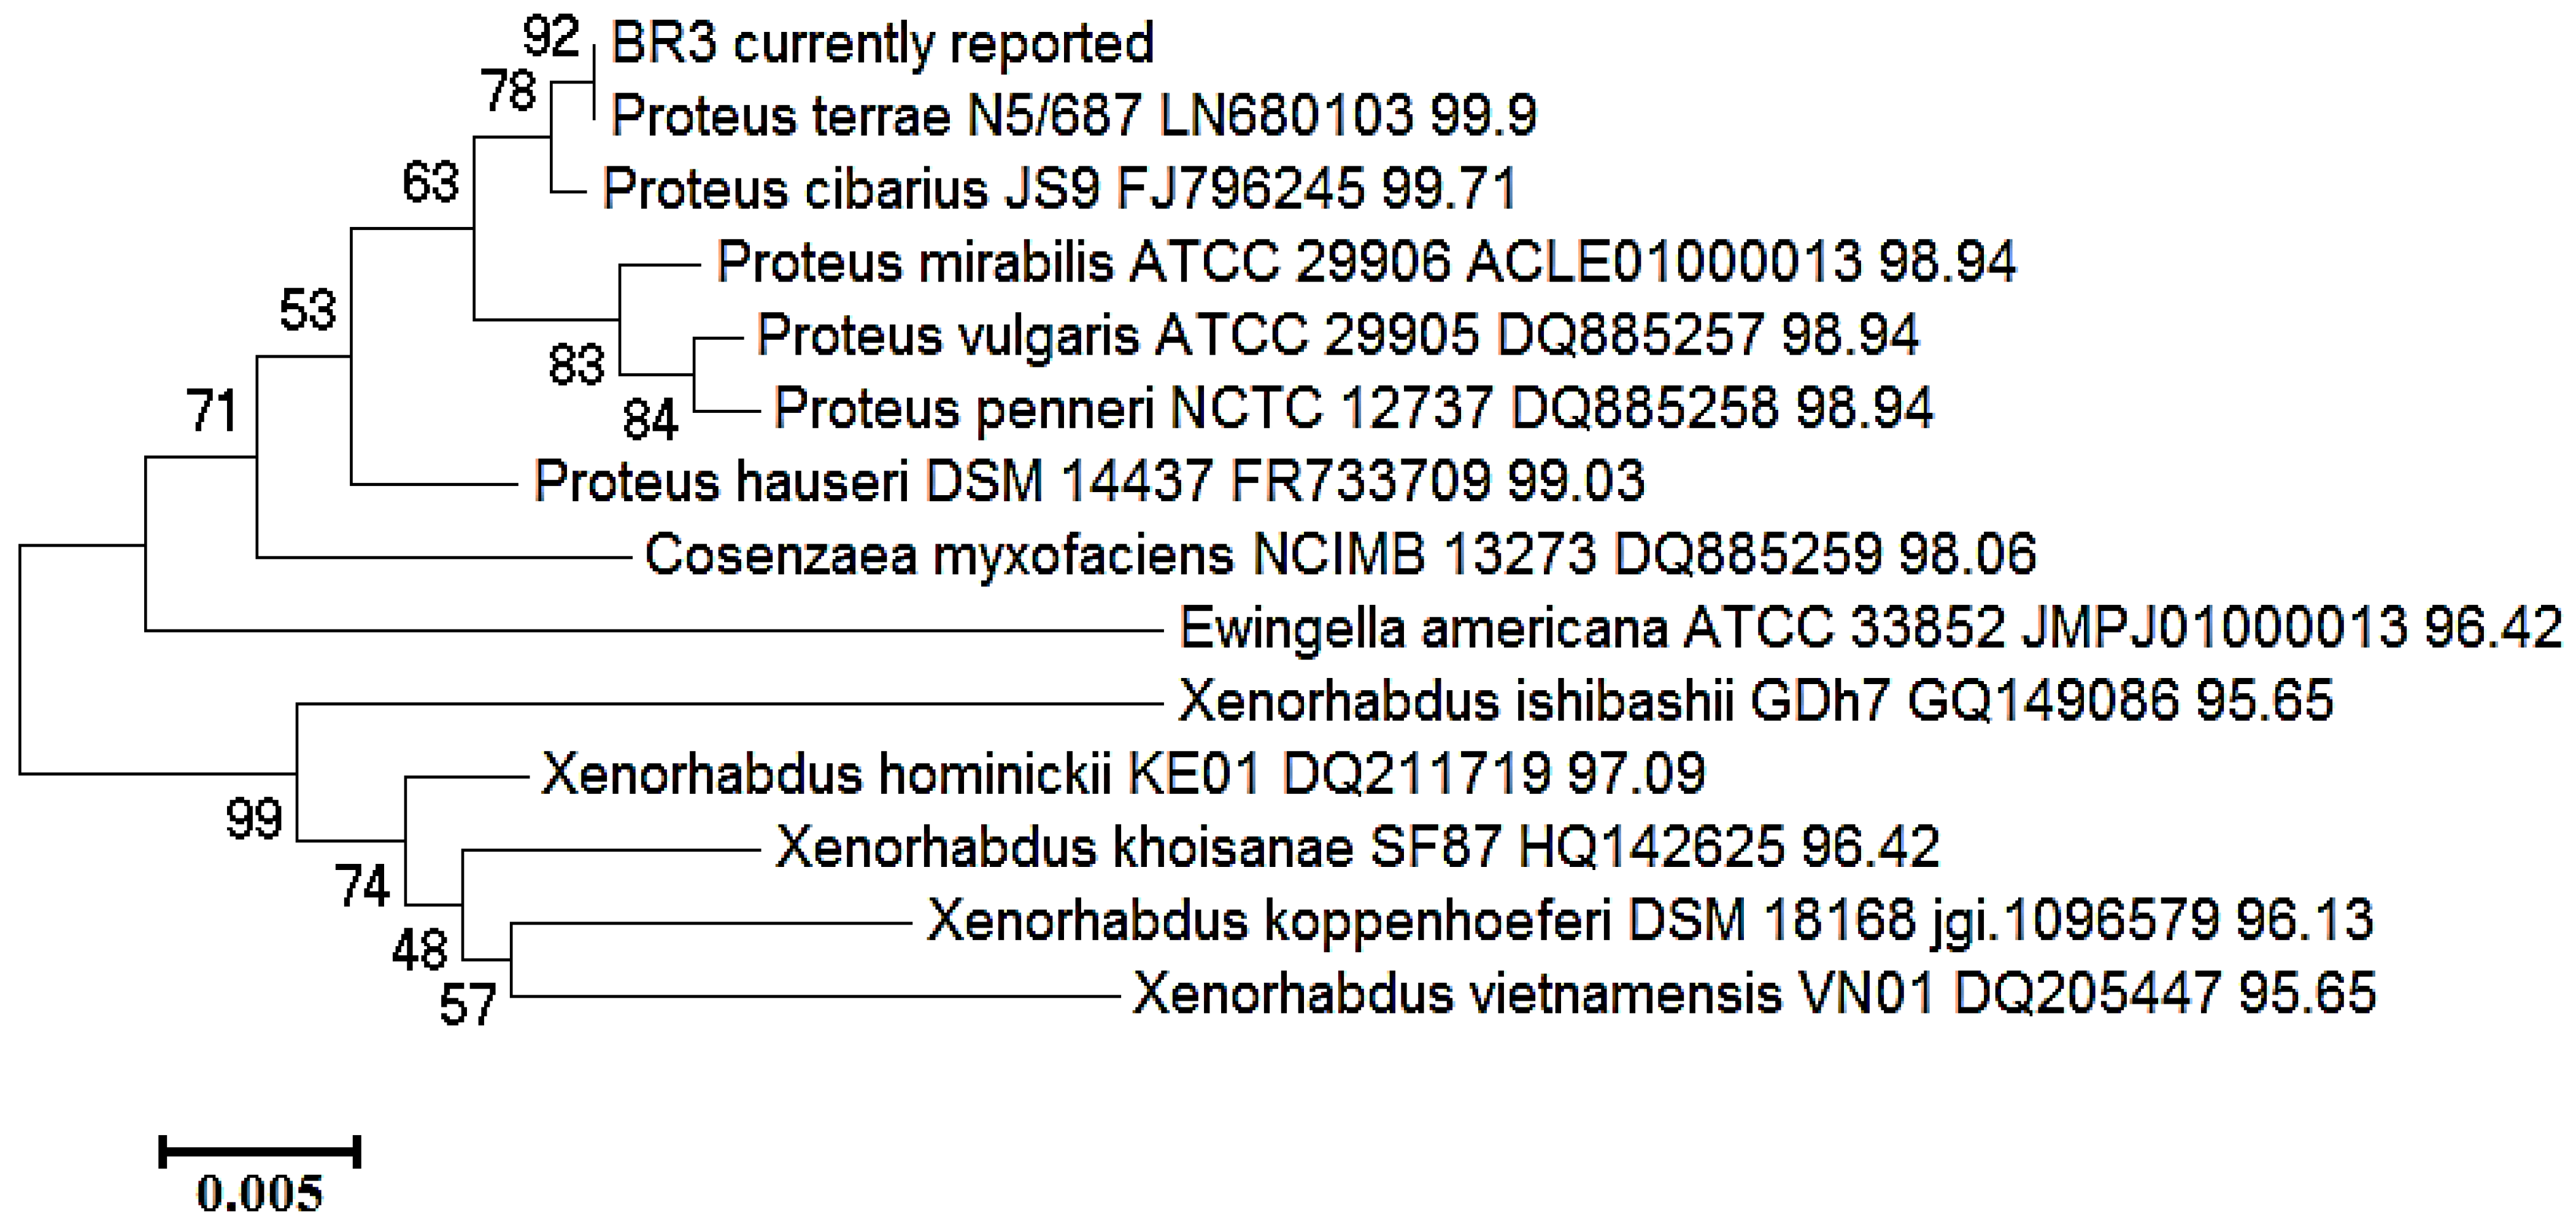Image resolution: width=2576 pixels, height=1232 pixels.
Task: Click the BR3 currently reported label
Action: 882,44
